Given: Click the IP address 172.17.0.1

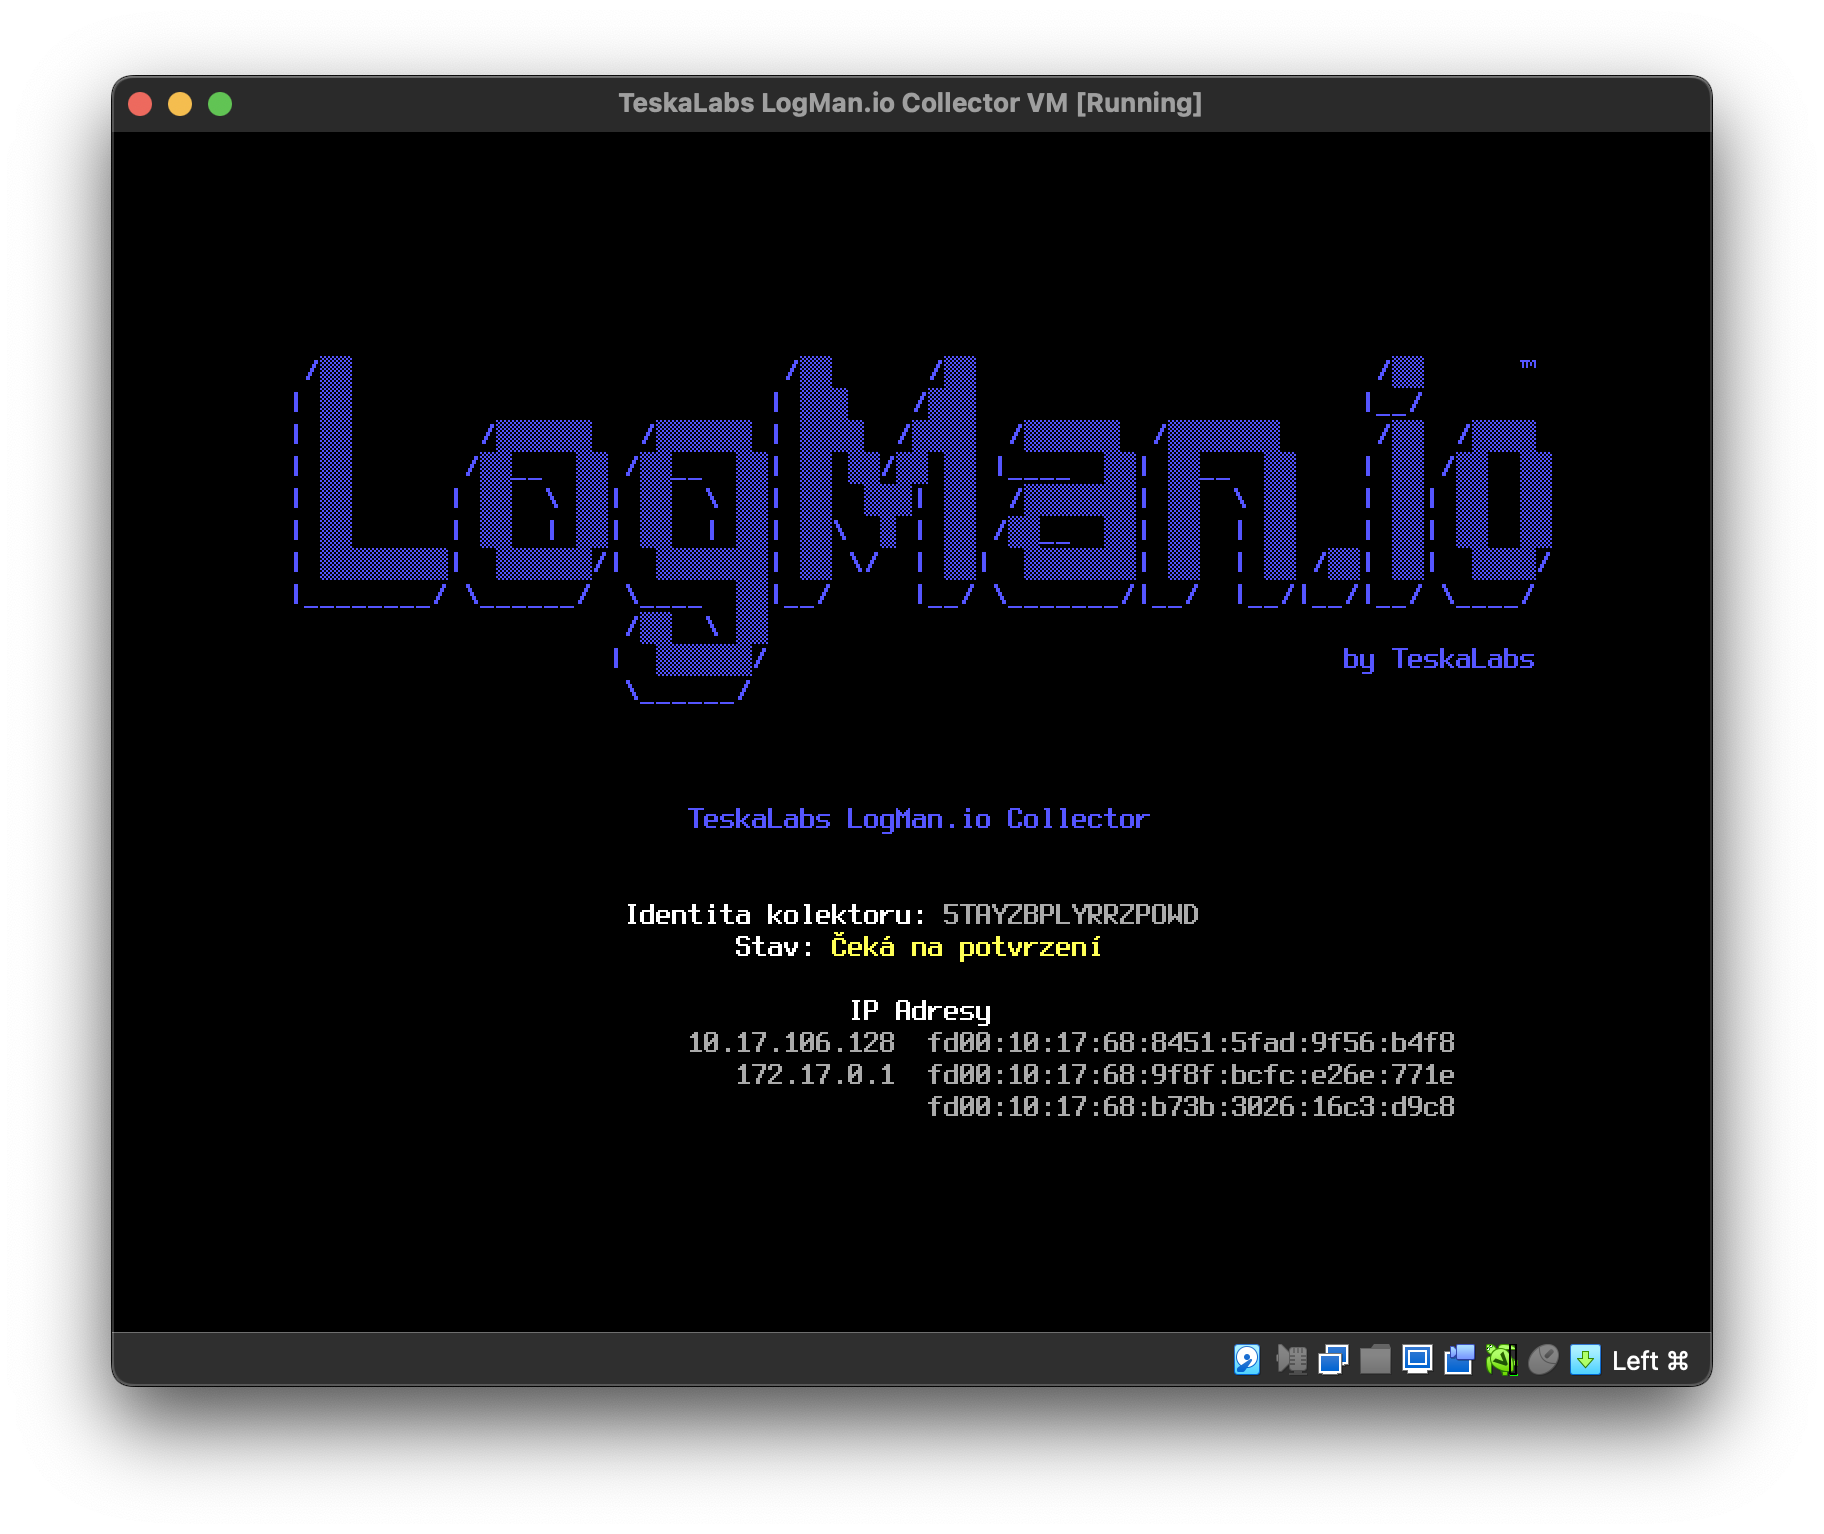Looking at the screenshot, I should pyautogui.click(x=814, y=1075).
